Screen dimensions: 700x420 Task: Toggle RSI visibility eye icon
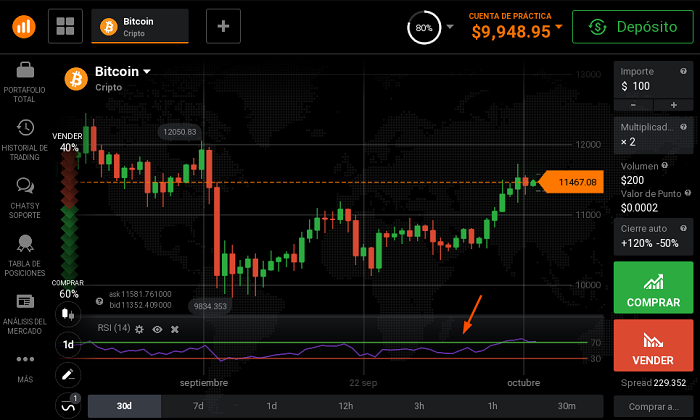[x=157, y=329]
